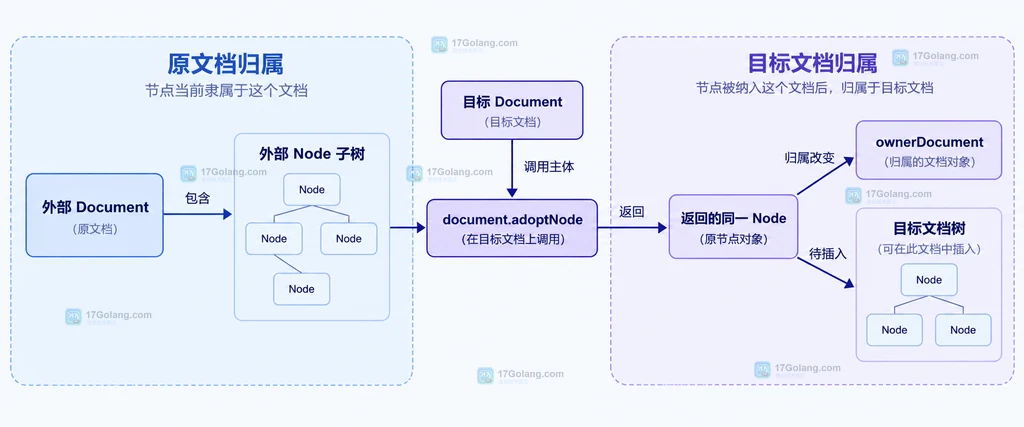Click the '原文档归属' title
This screenshot has width=1024, height=427.
225,65
